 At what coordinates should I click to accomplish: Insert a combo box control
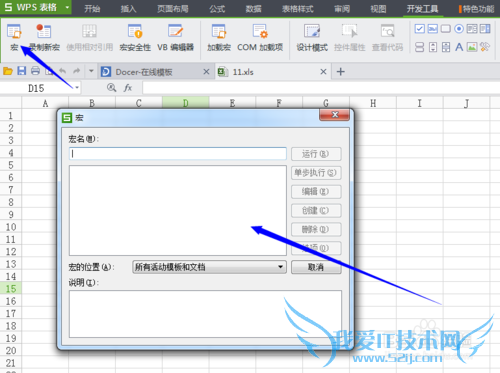[485, 29]
